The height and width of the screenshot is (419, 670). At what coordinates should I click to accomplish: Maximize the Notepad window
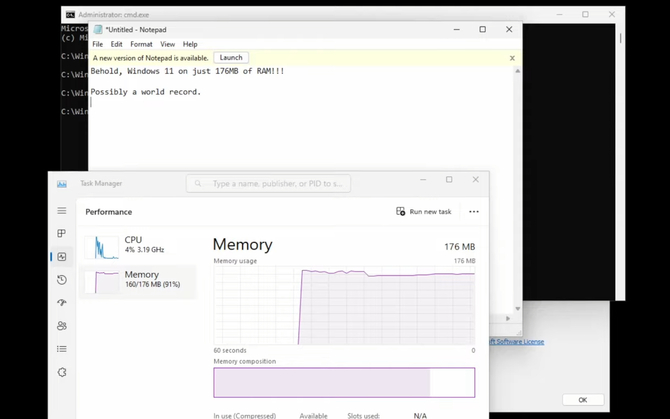point(482,29)
